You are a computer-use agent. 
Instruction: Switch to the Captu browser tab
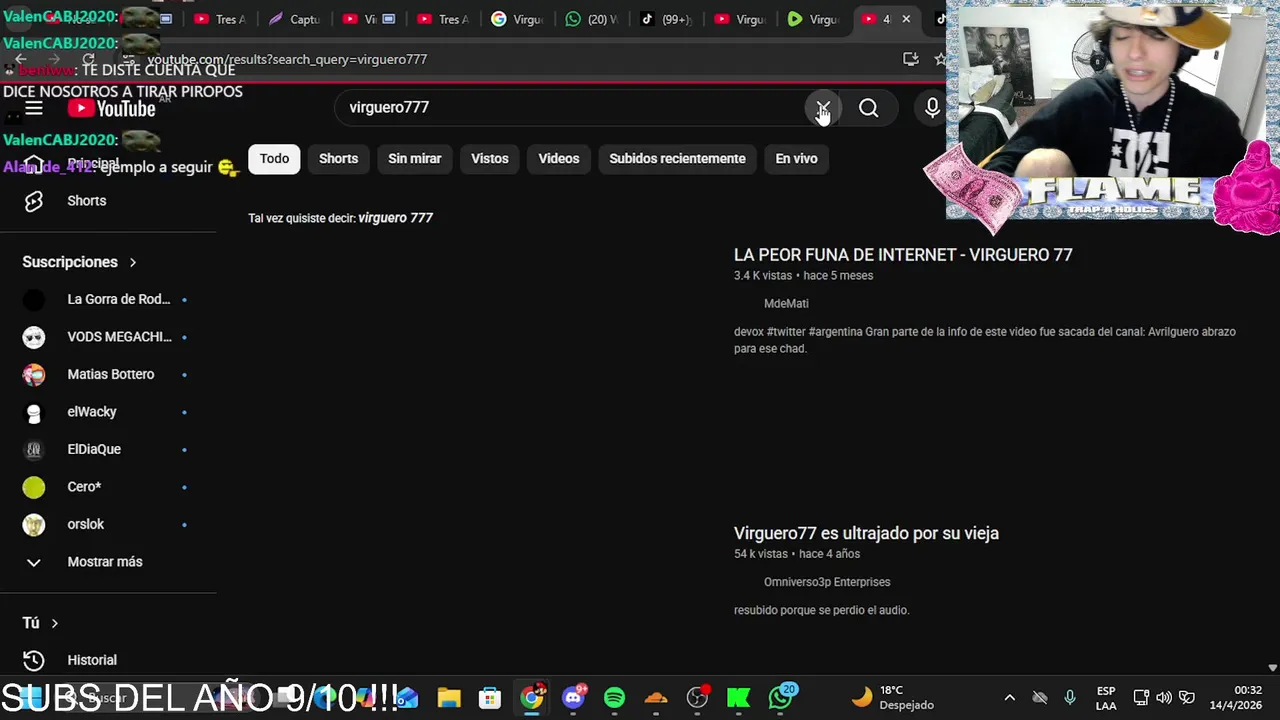[x=294, y=19]
